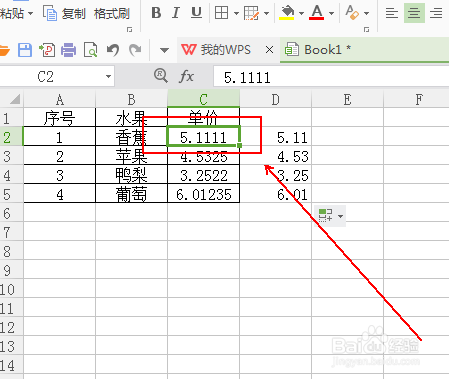
Task: Select cell with value 5.1111
Action: pos(203,137)
